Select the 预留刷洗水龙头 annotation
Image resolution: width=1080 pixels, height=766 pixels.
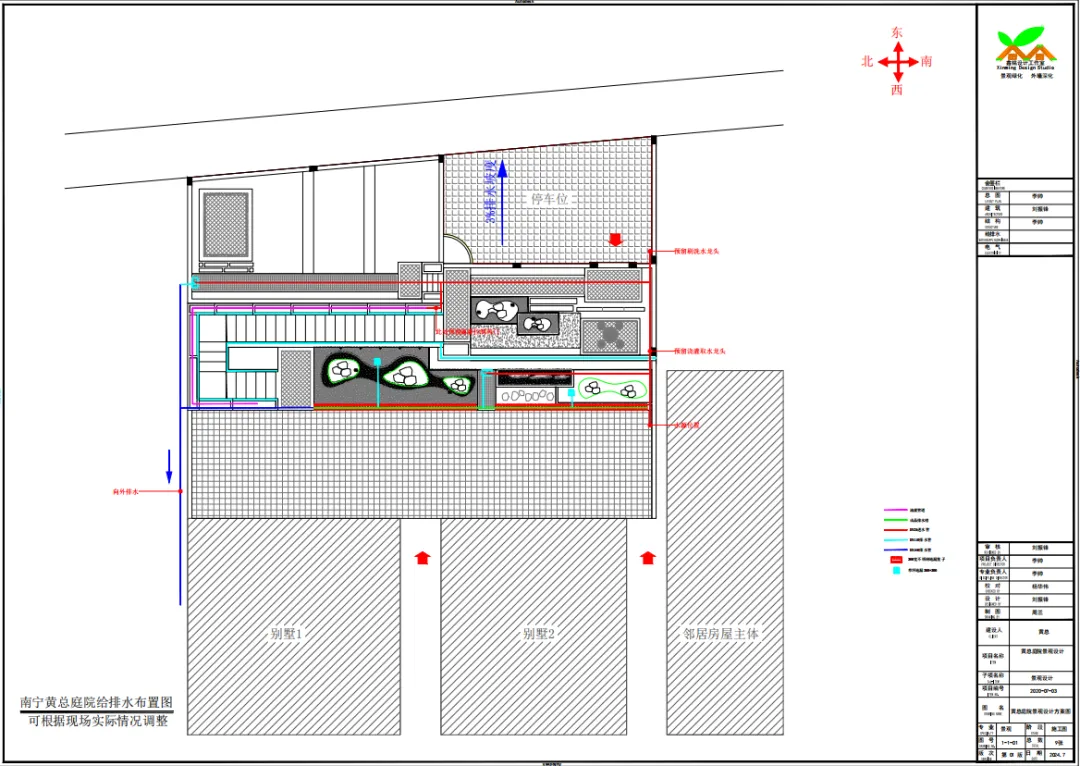coord(696,251)
